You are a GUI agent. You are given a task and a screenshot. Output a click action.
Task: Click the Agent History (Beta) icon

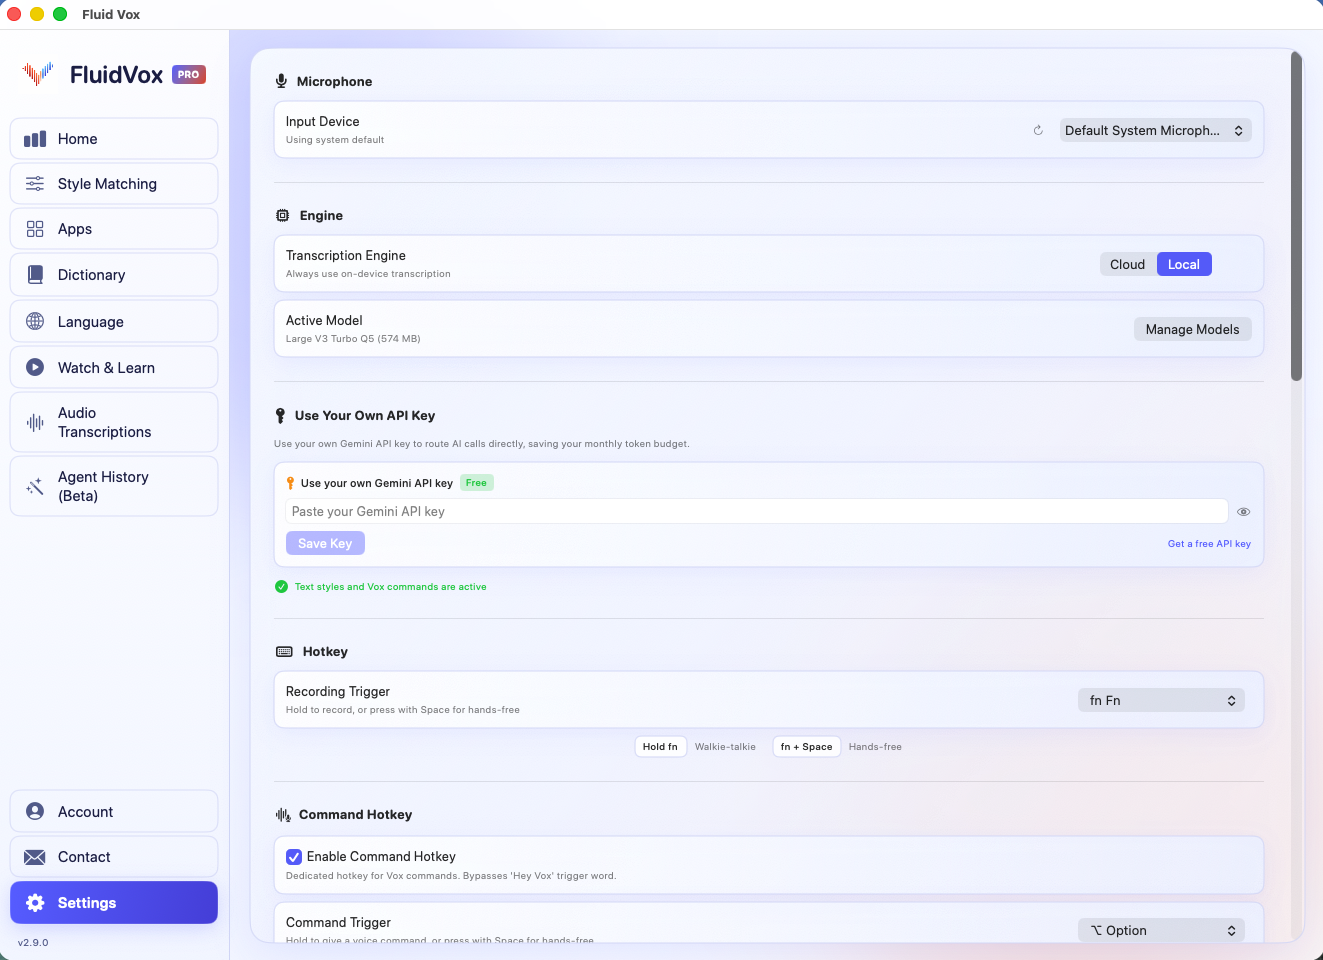click(35, 486)
